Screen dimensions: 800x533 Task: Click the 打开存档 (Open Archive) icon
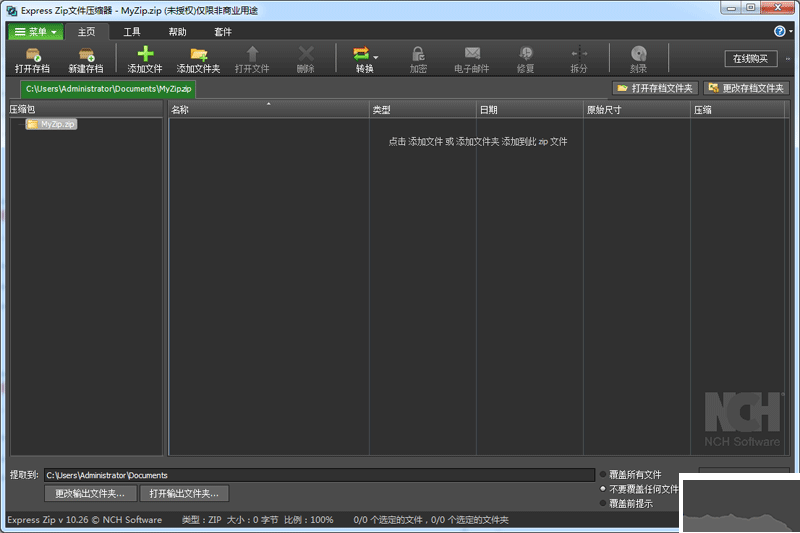[x=32, y=54]
